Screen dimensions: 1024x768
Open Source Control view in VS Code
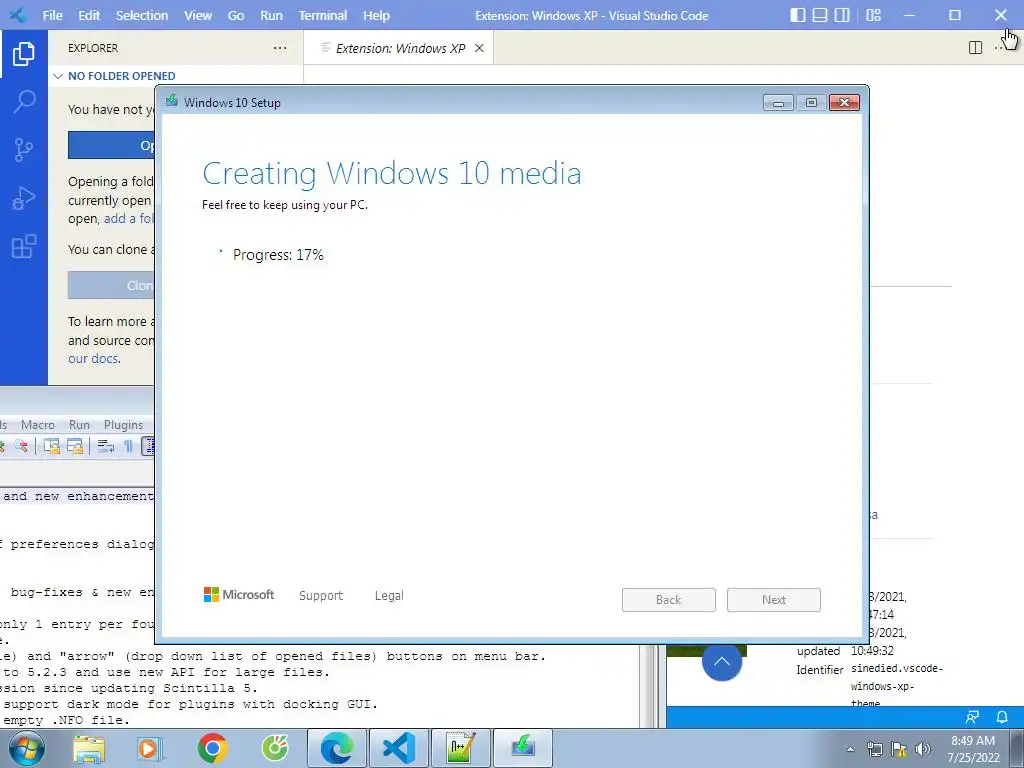click(24, 150)
